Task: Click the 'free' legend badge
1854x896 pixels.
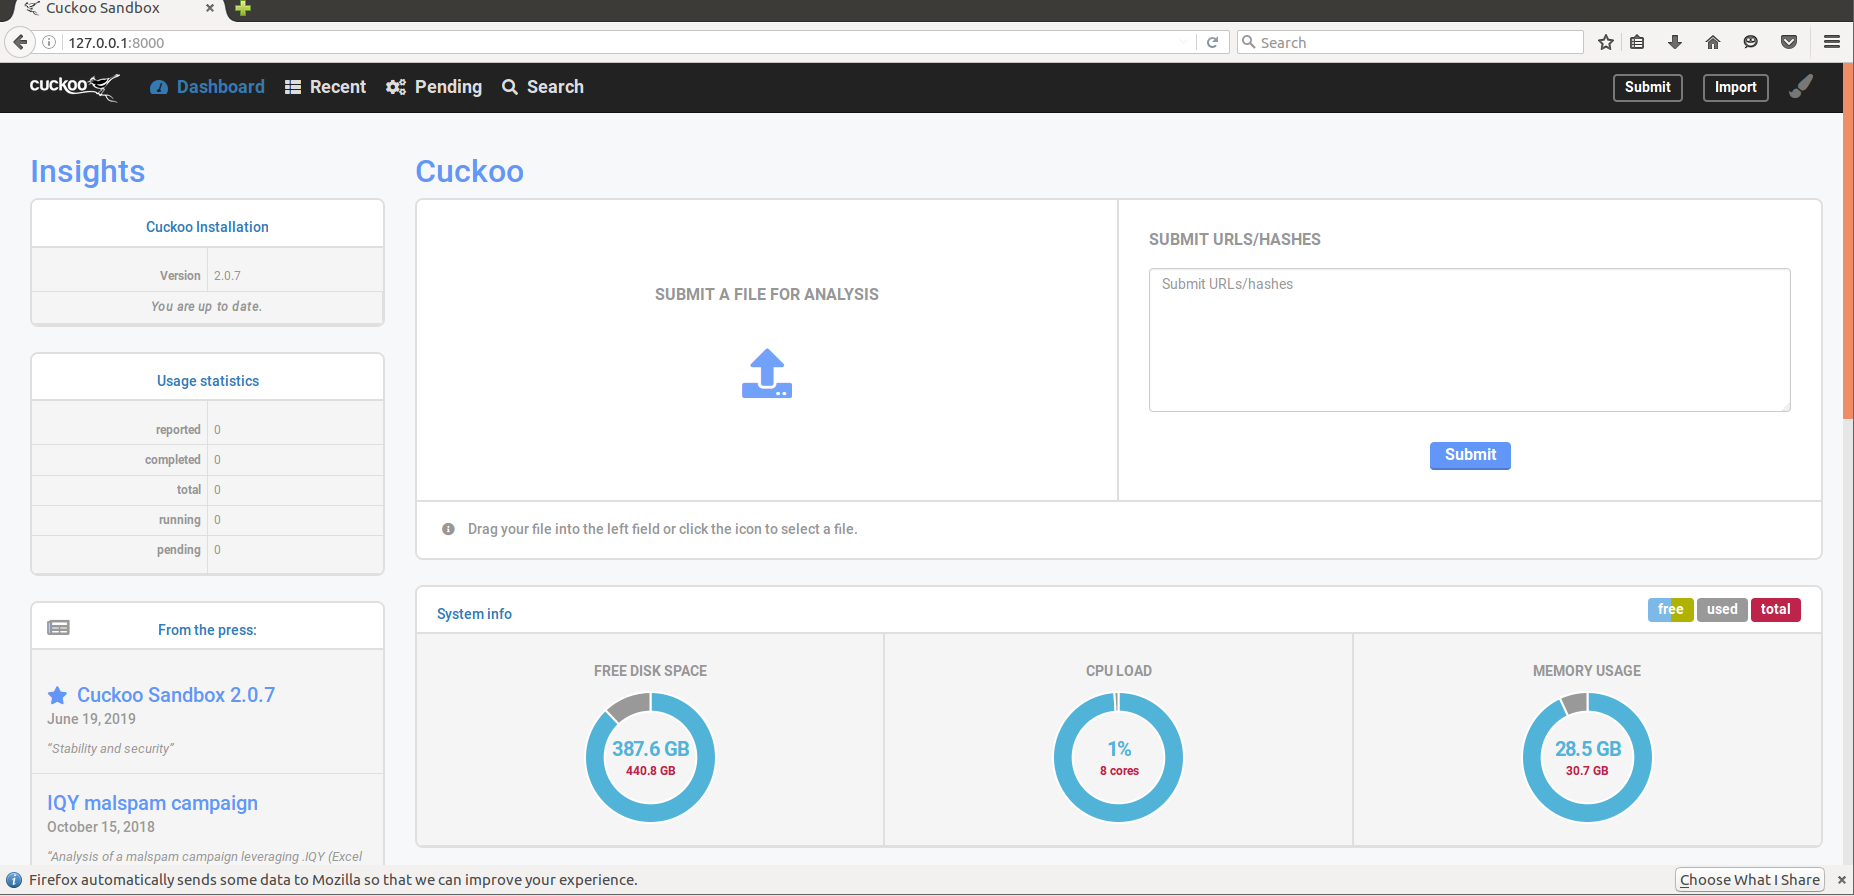Action: (1670, 610)
